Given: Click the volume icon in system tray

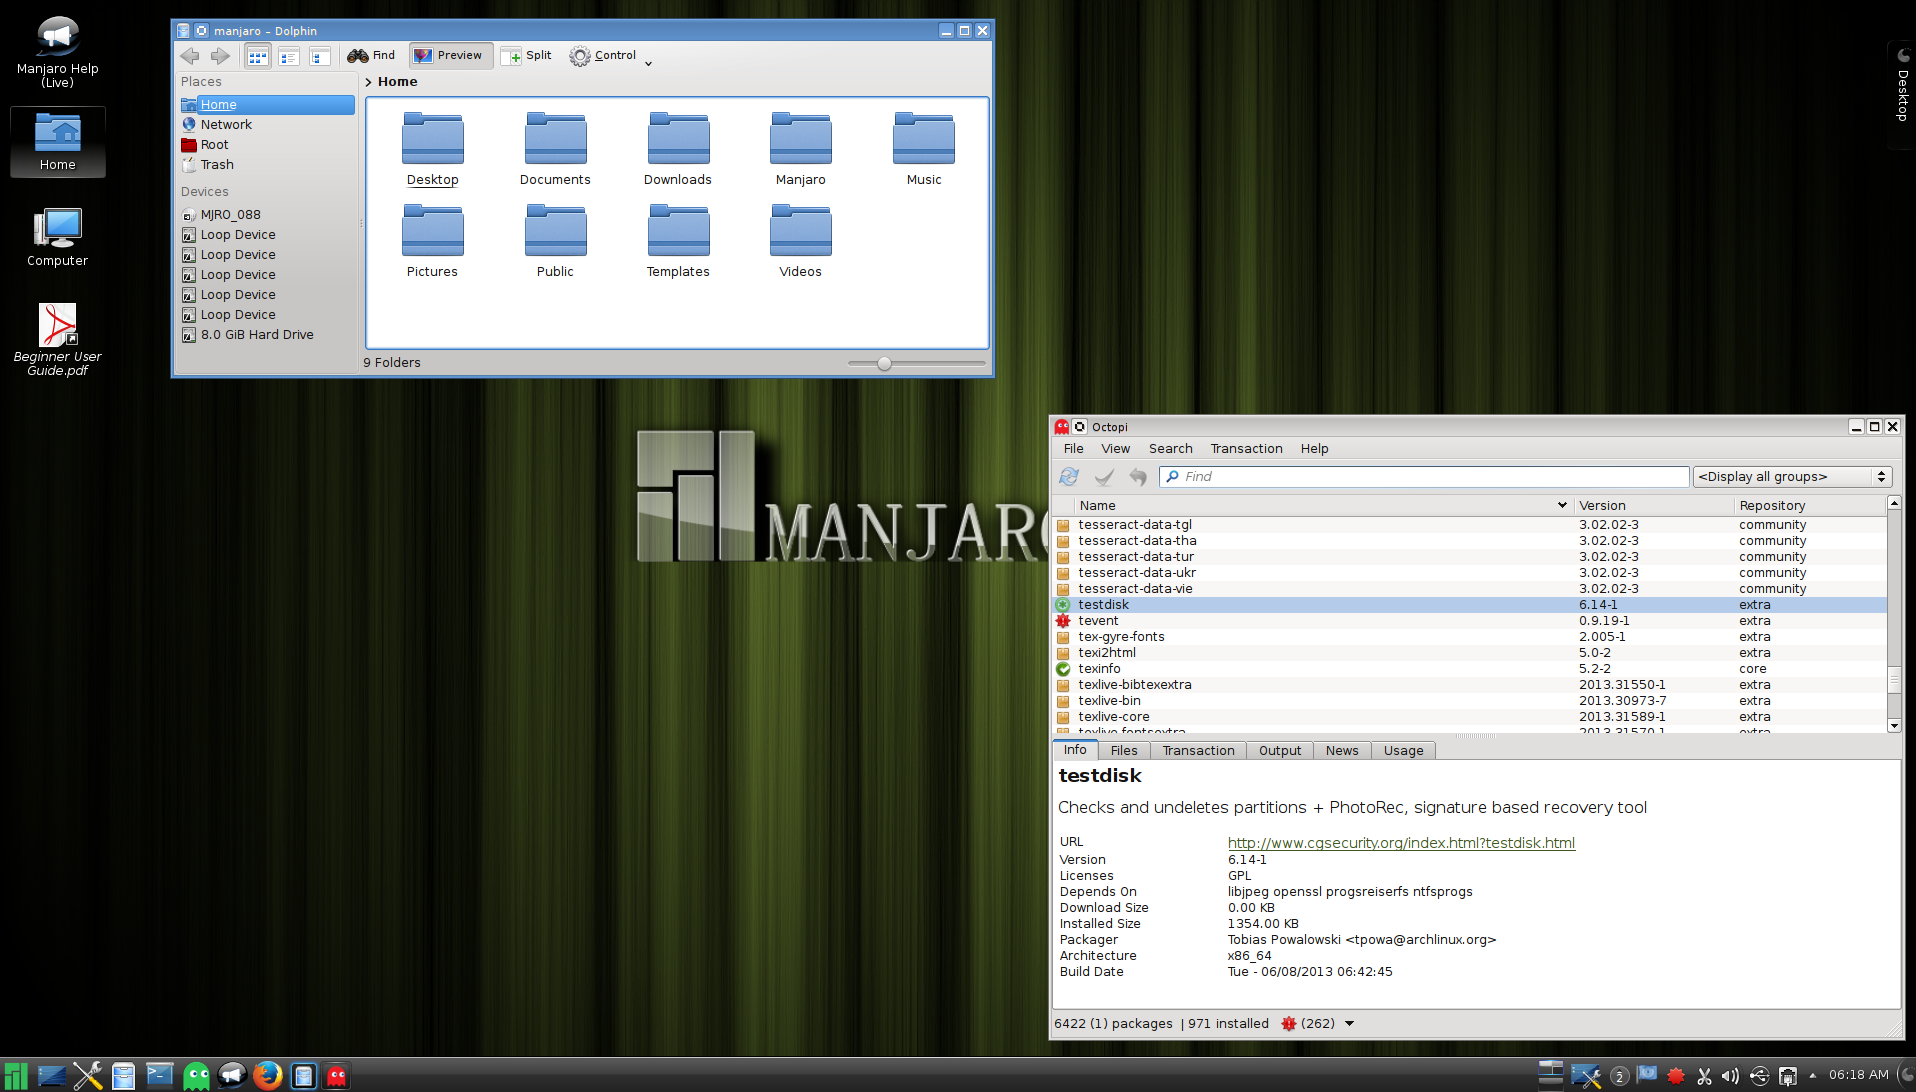Looking at the screenshot, I should coord(1730,1076).
